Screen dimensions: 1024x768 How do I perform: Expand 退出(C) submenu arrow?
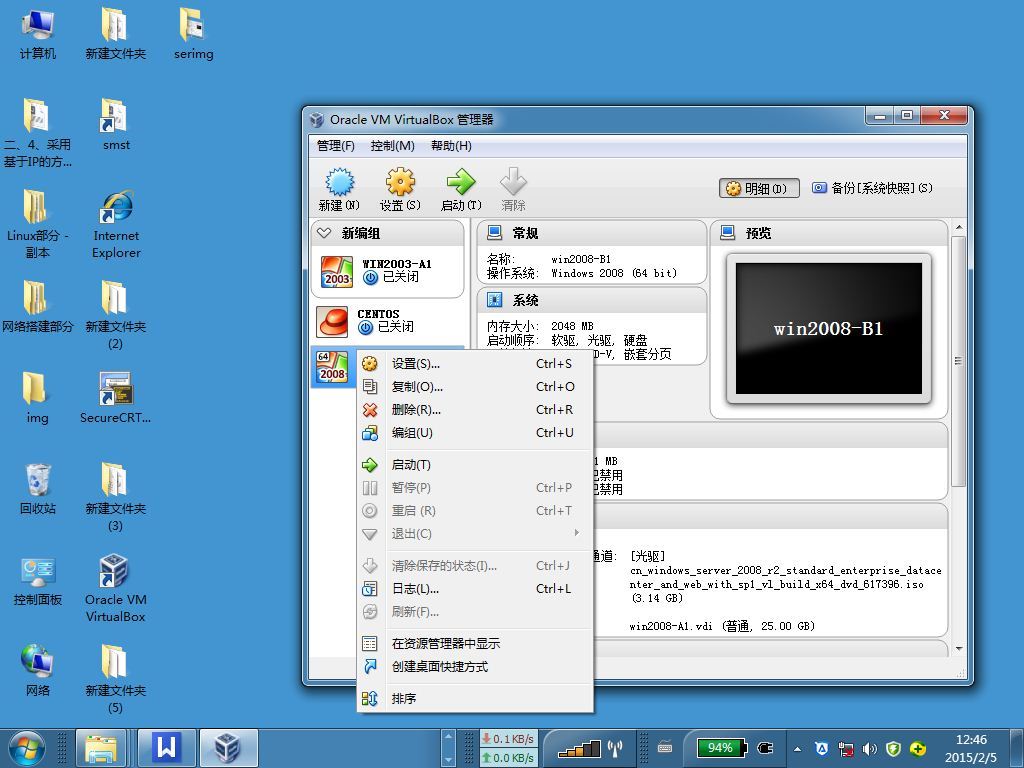[577, 533]
